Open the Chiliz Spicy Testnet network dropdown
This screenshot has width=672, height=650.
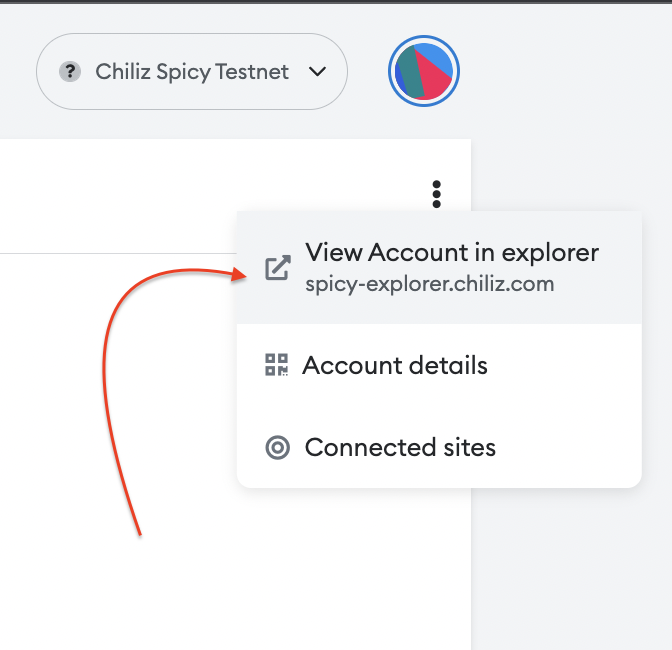tap(191, 72)
